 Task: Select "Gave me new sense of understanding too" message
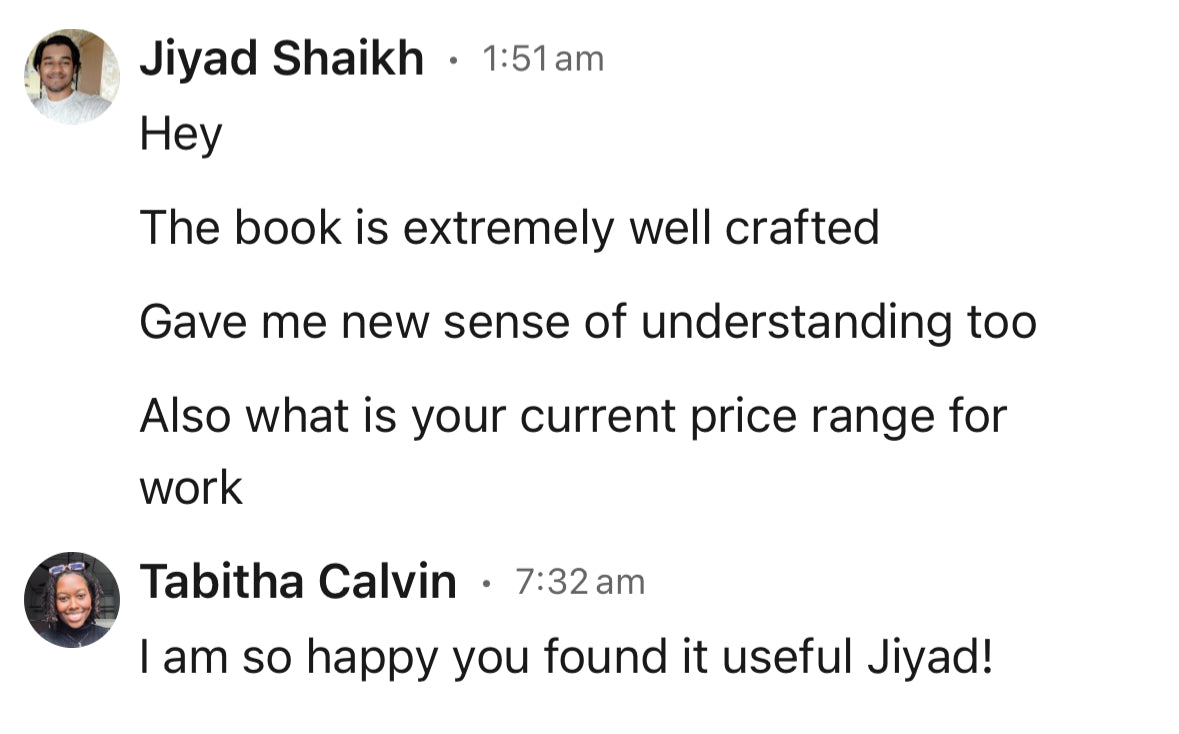point(587,322)
